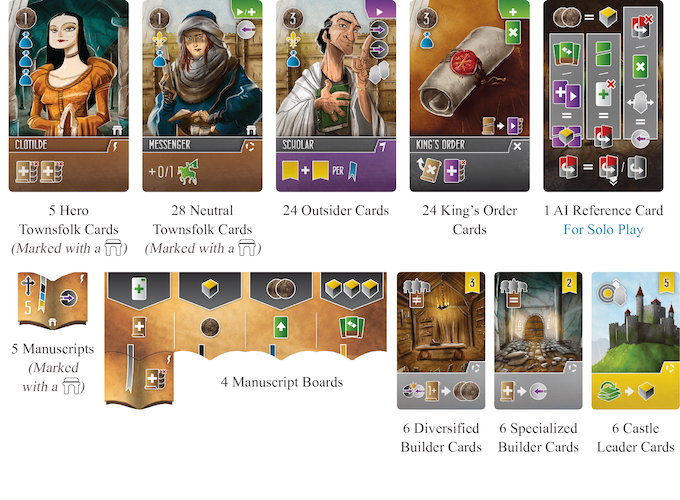Click the '24 Outsider Cards' caption
This screenshot has height=500, width=680.
point(336,210)
